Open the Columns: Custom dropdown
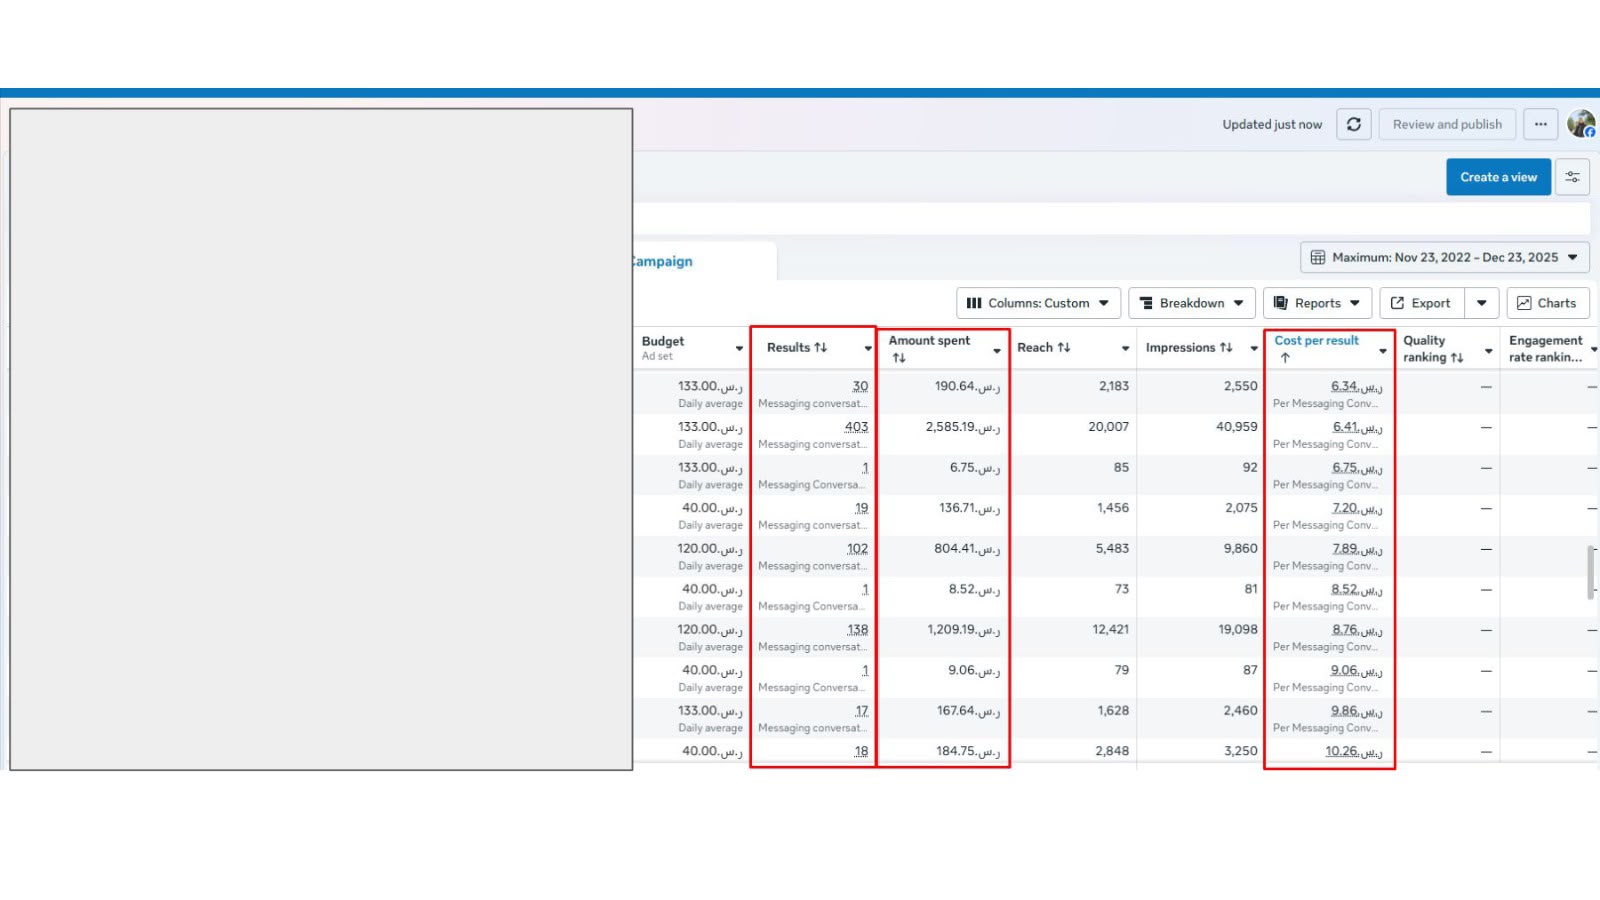Viewport: 1600px width, 900px height. tap(1038, 303)
